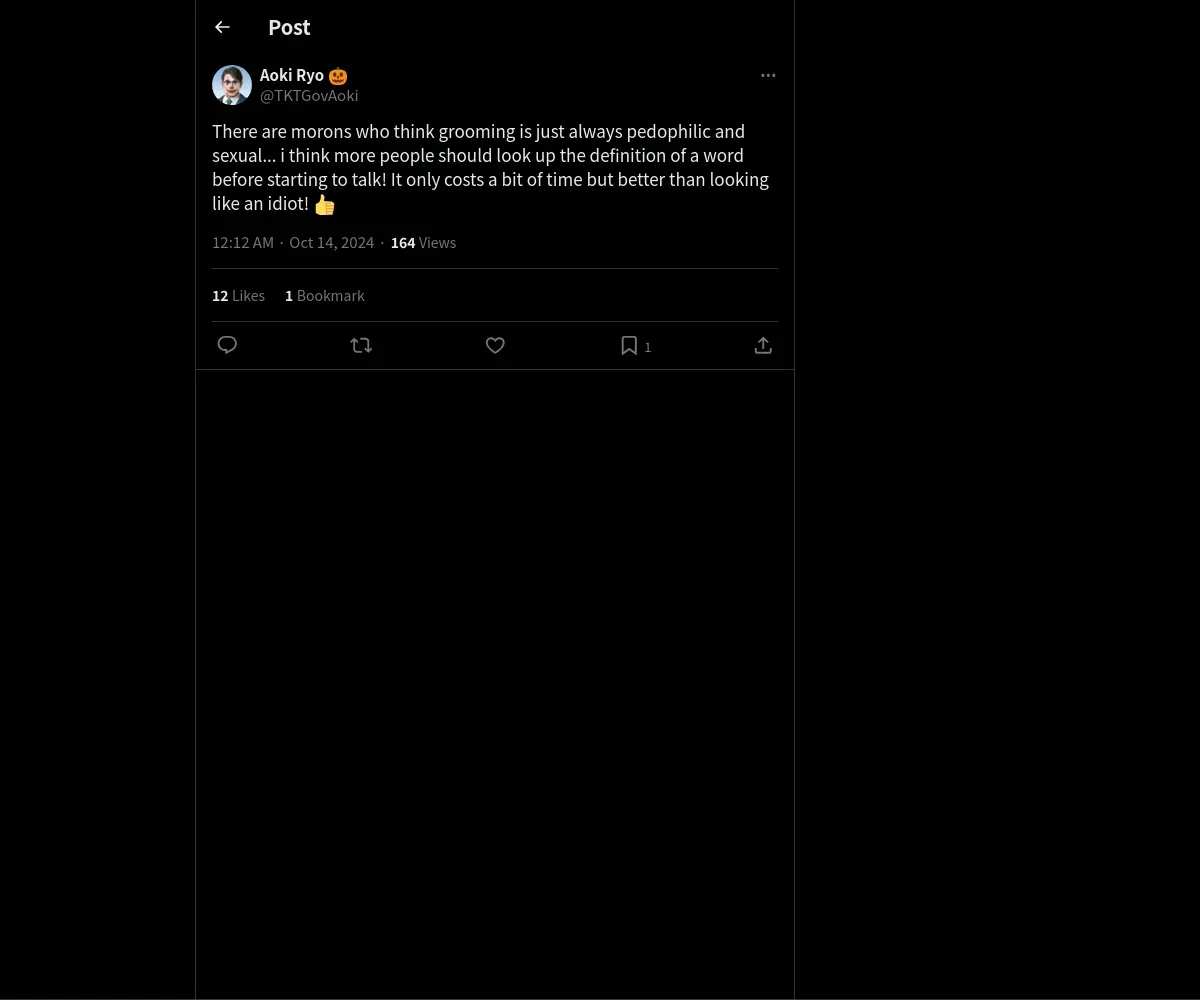Open the three-dot more options menu

(x=768, y=75)
